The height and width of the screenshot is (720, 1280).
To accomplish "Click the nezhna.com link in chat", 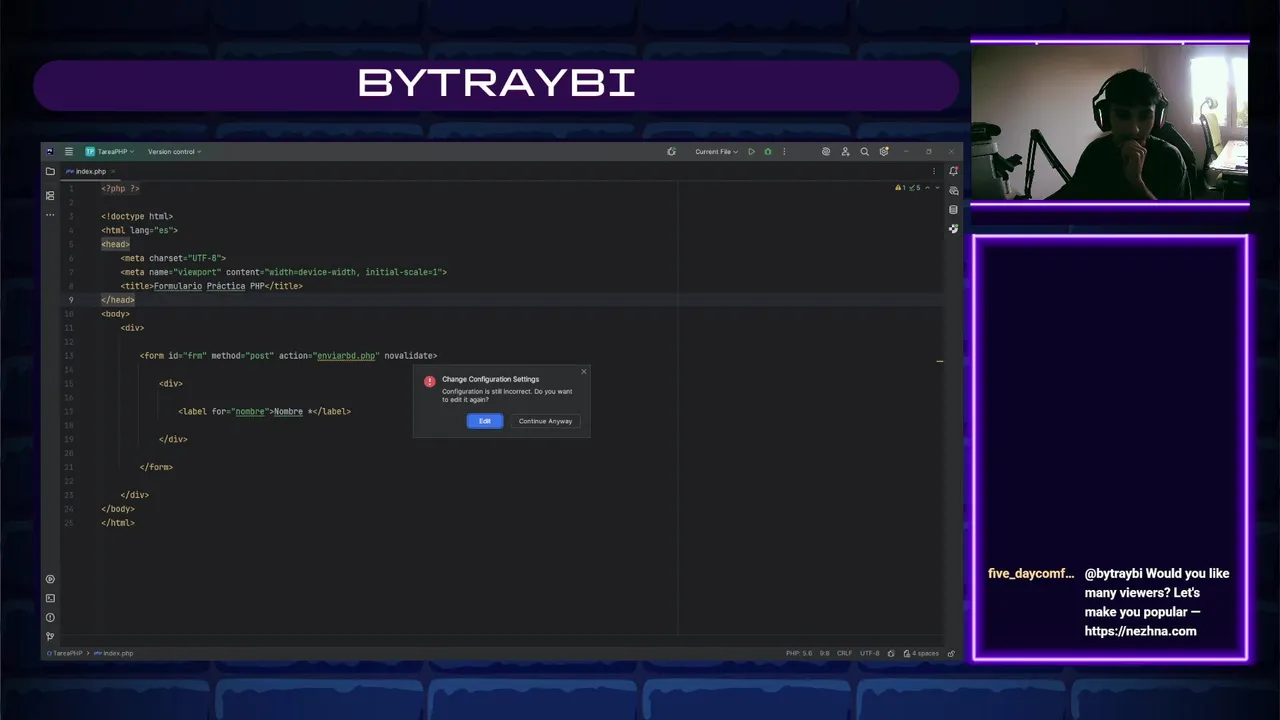I will pos(1141,631).
